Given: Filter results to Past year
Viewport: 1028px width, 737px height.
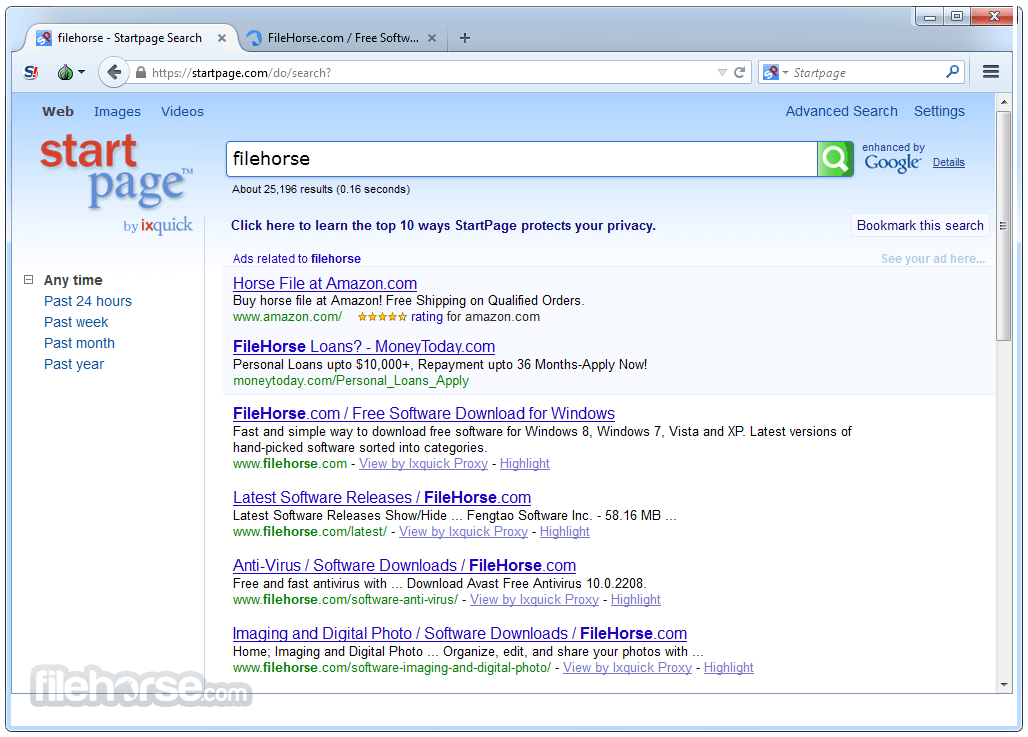Looking at the screenshot, I should (x=74, y=364).
